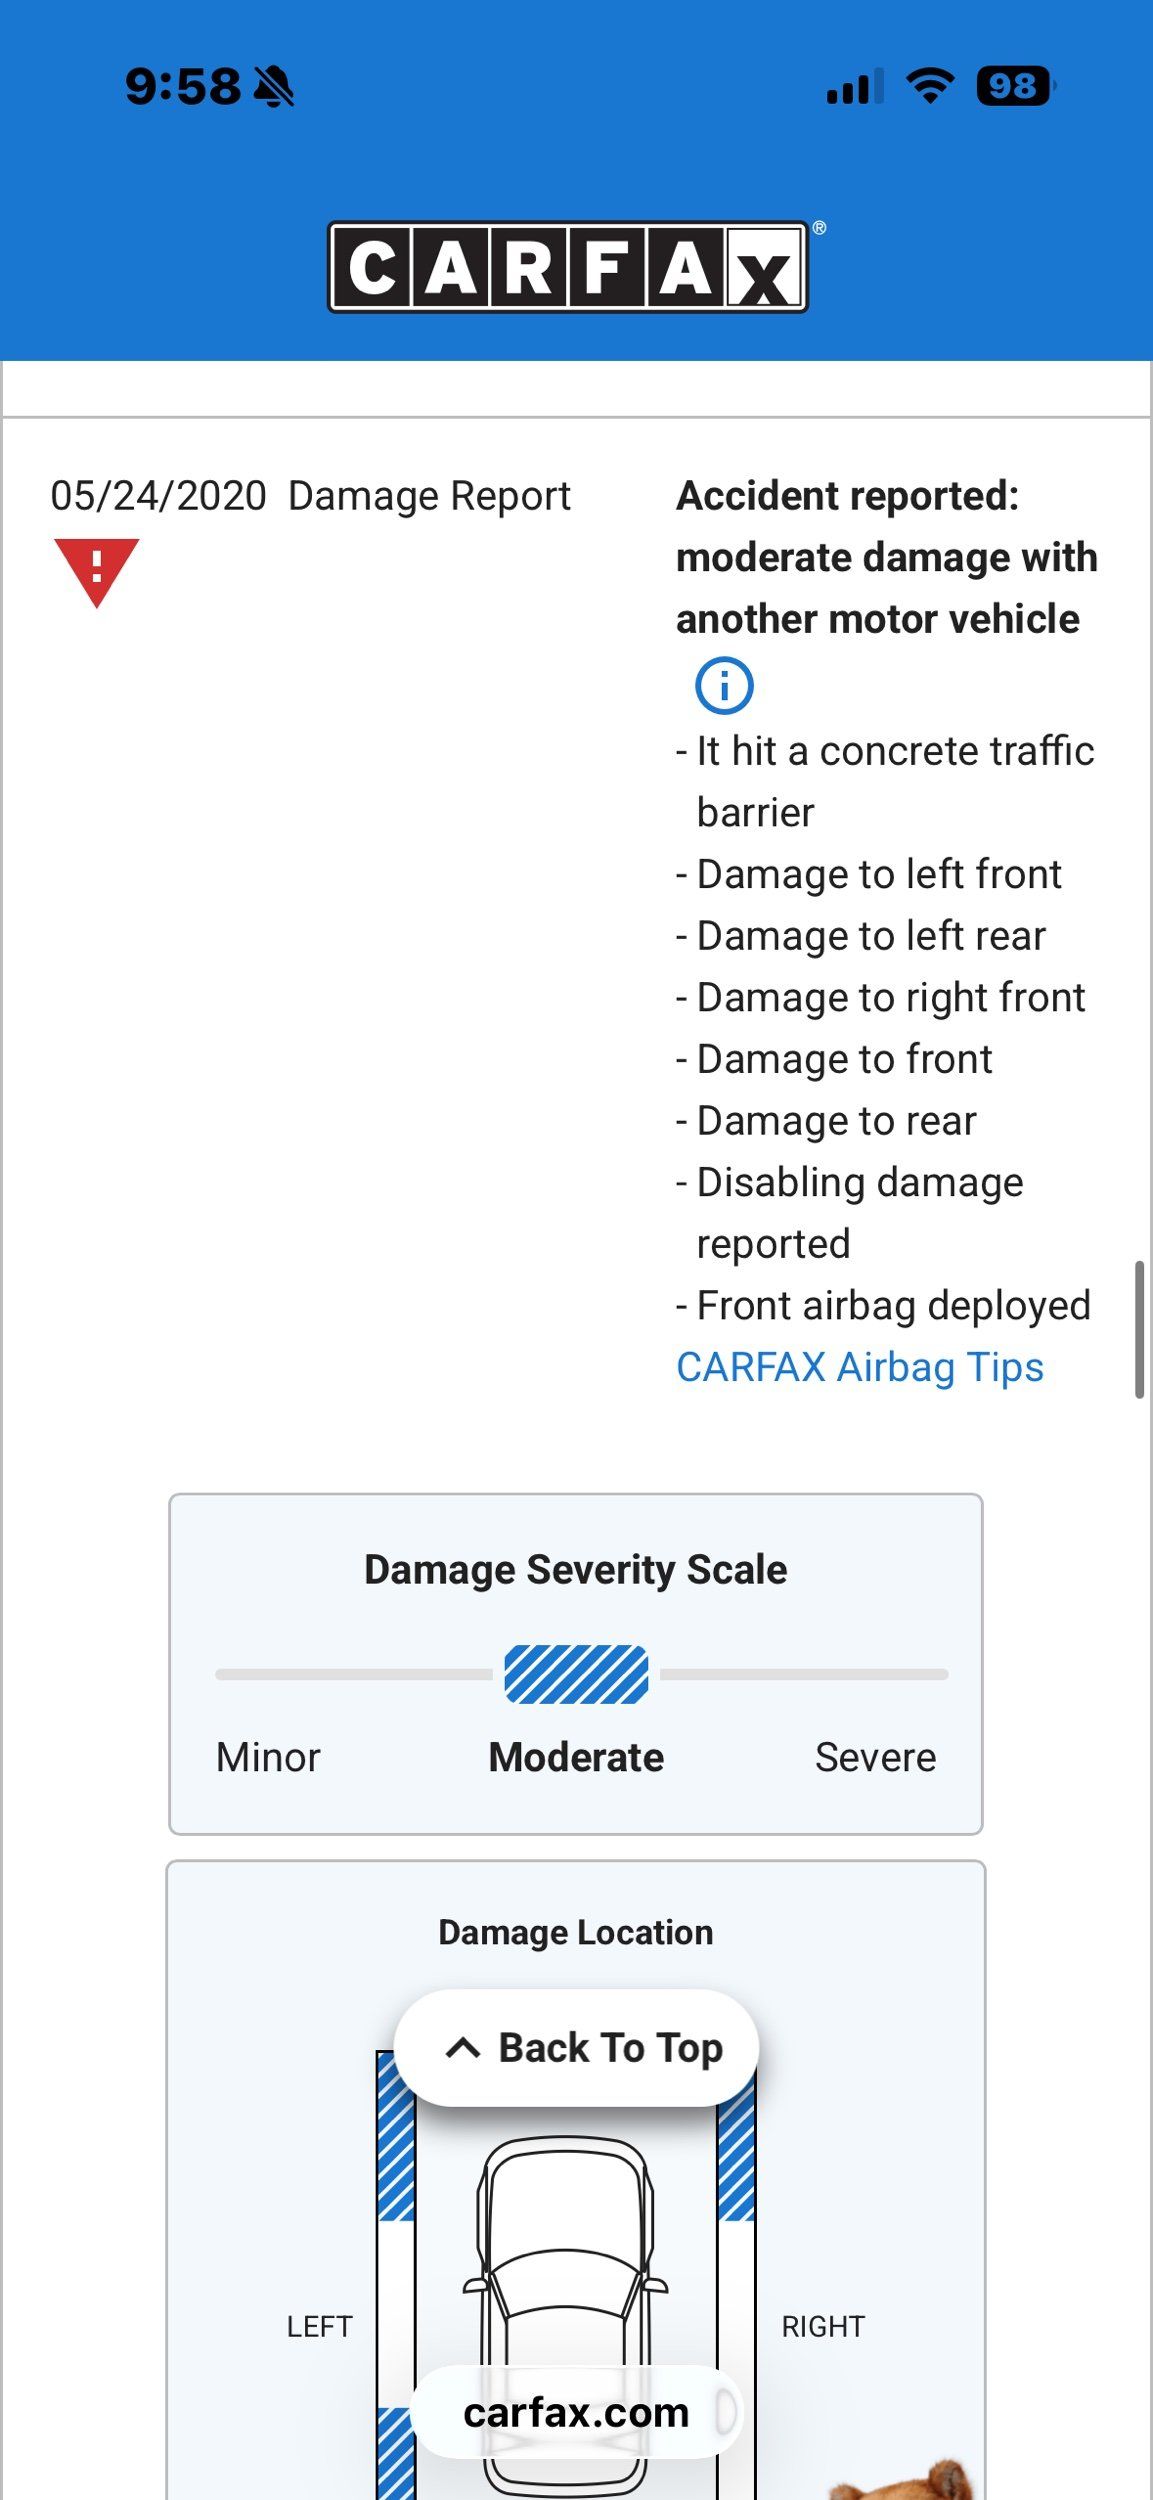Tap the red damage warning triangle
The image size is (1153, 2500).
click(96, 570)
